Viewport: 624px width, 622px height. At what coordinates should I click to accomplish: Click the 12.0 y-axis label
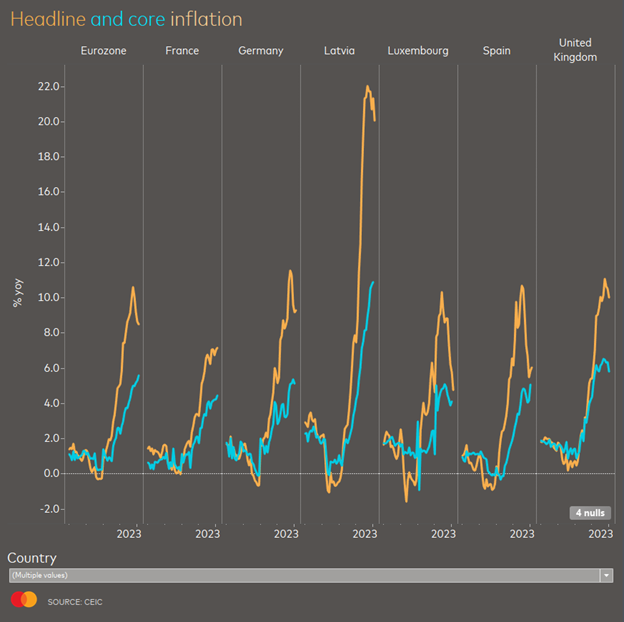49,263
